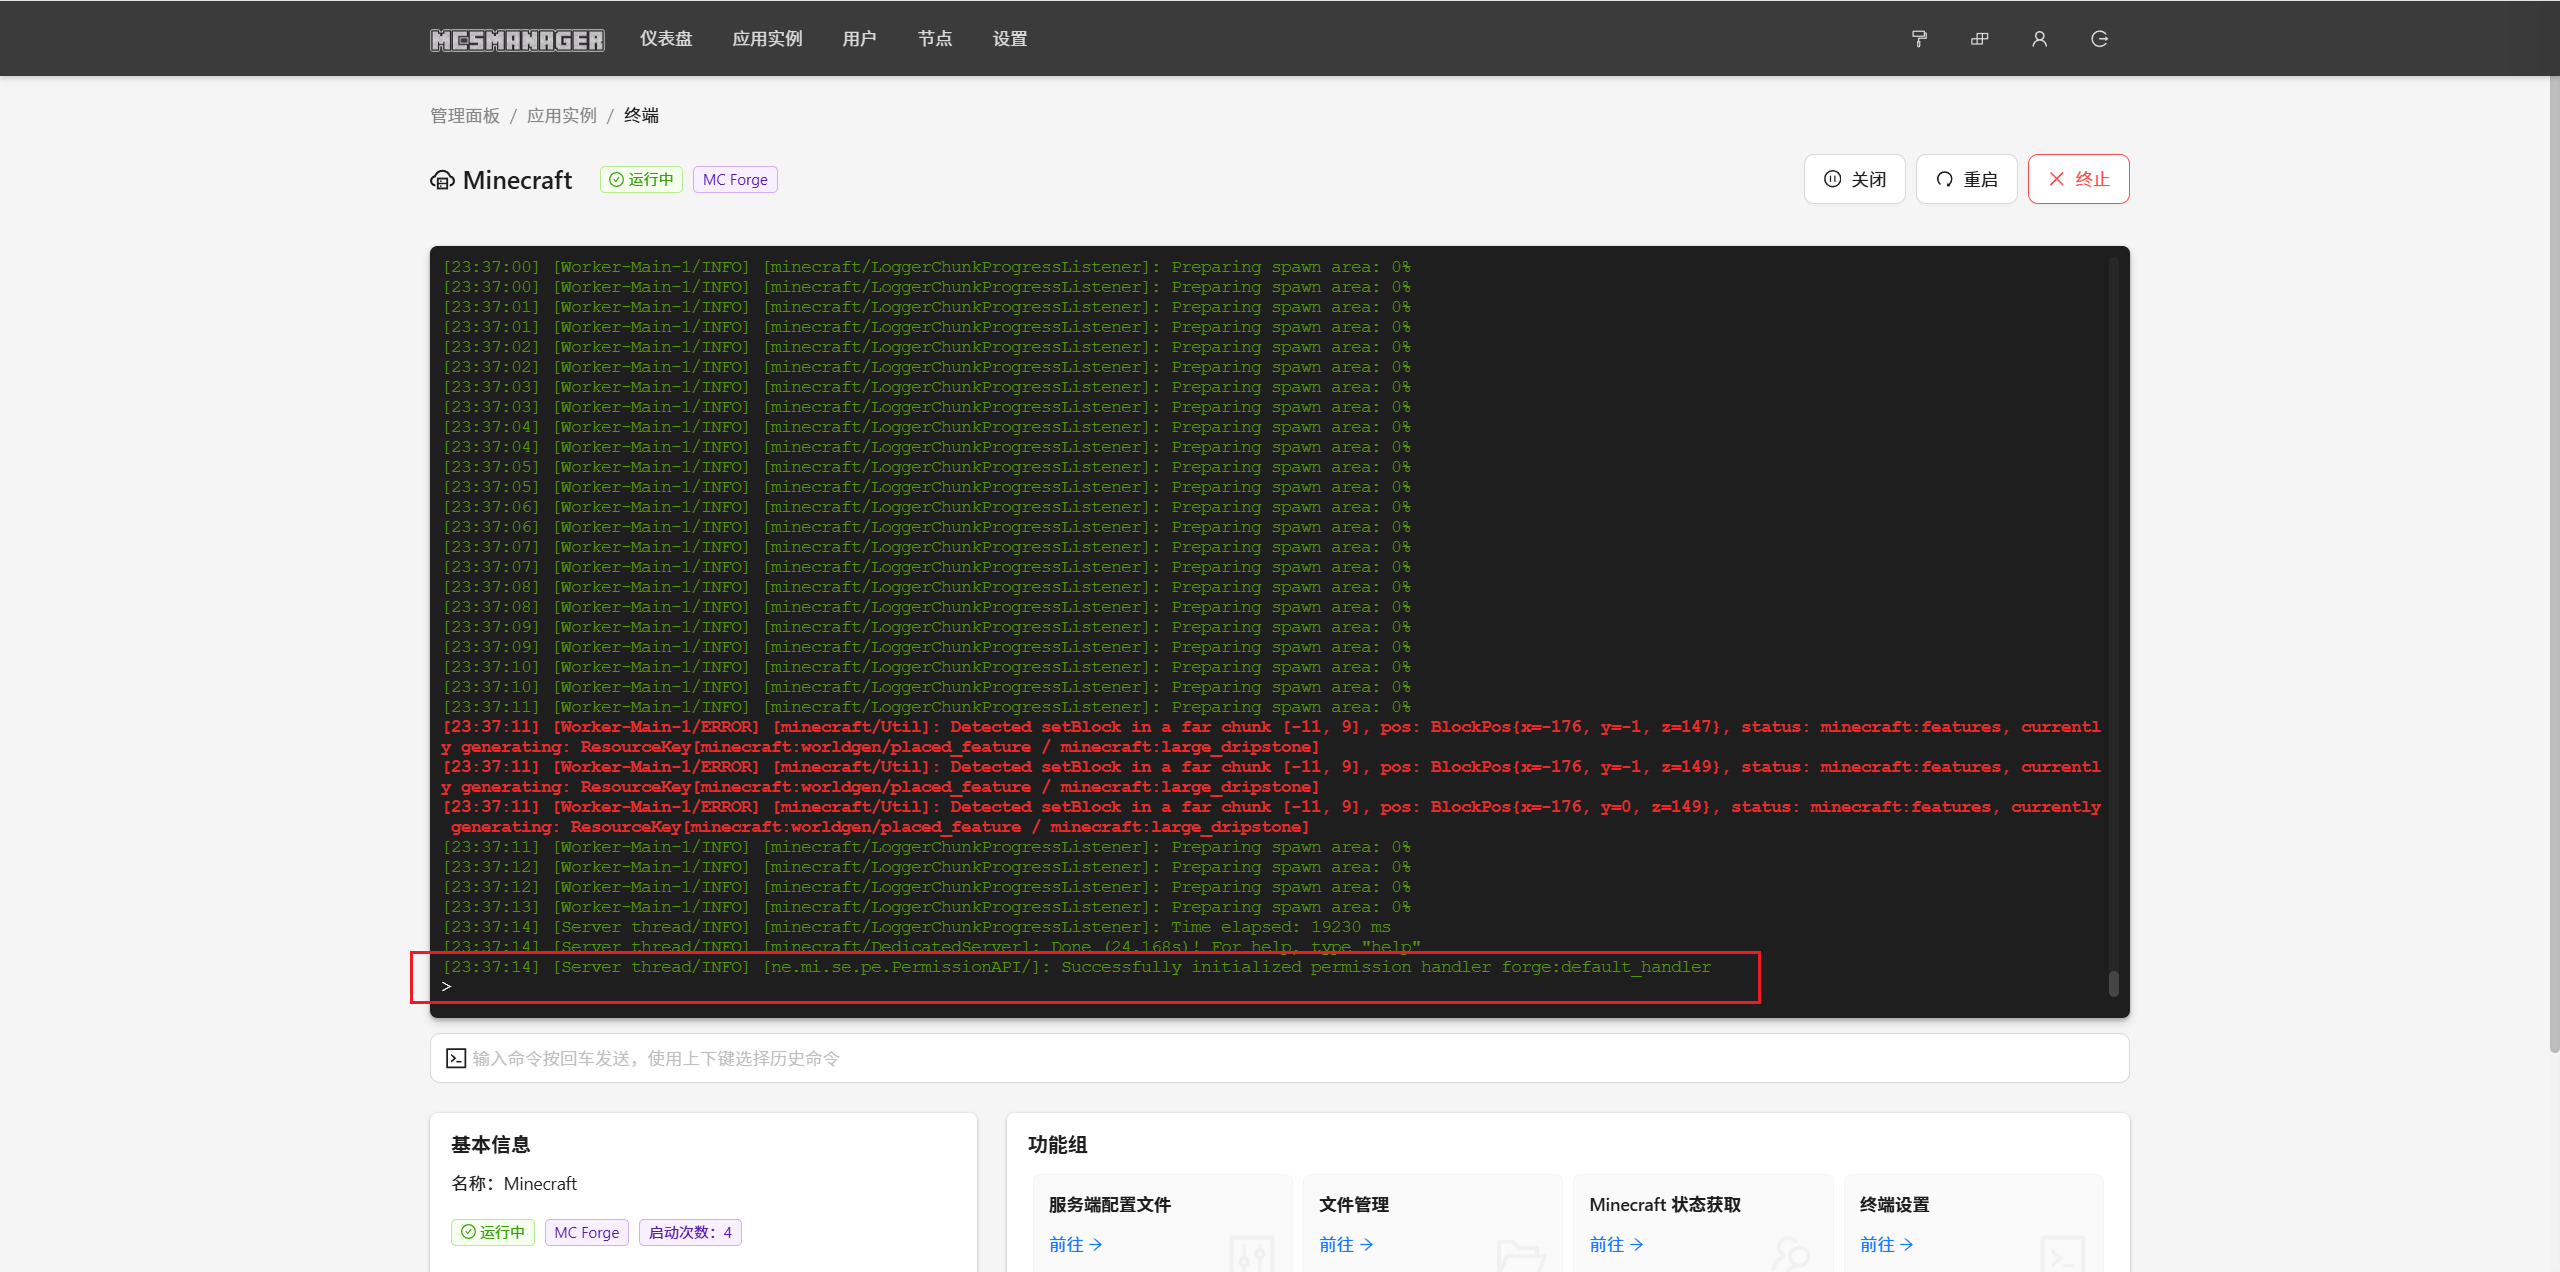2560x1272 pixels.
Task: Click the terminal icon on 终端设置 card
Action: click(x=2062, y=1254)
